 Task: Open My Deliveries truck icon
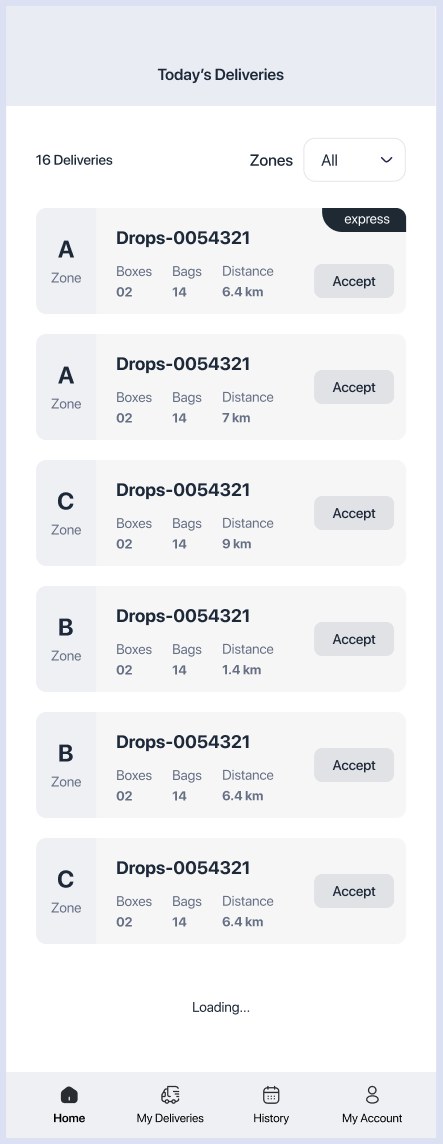170,1094
